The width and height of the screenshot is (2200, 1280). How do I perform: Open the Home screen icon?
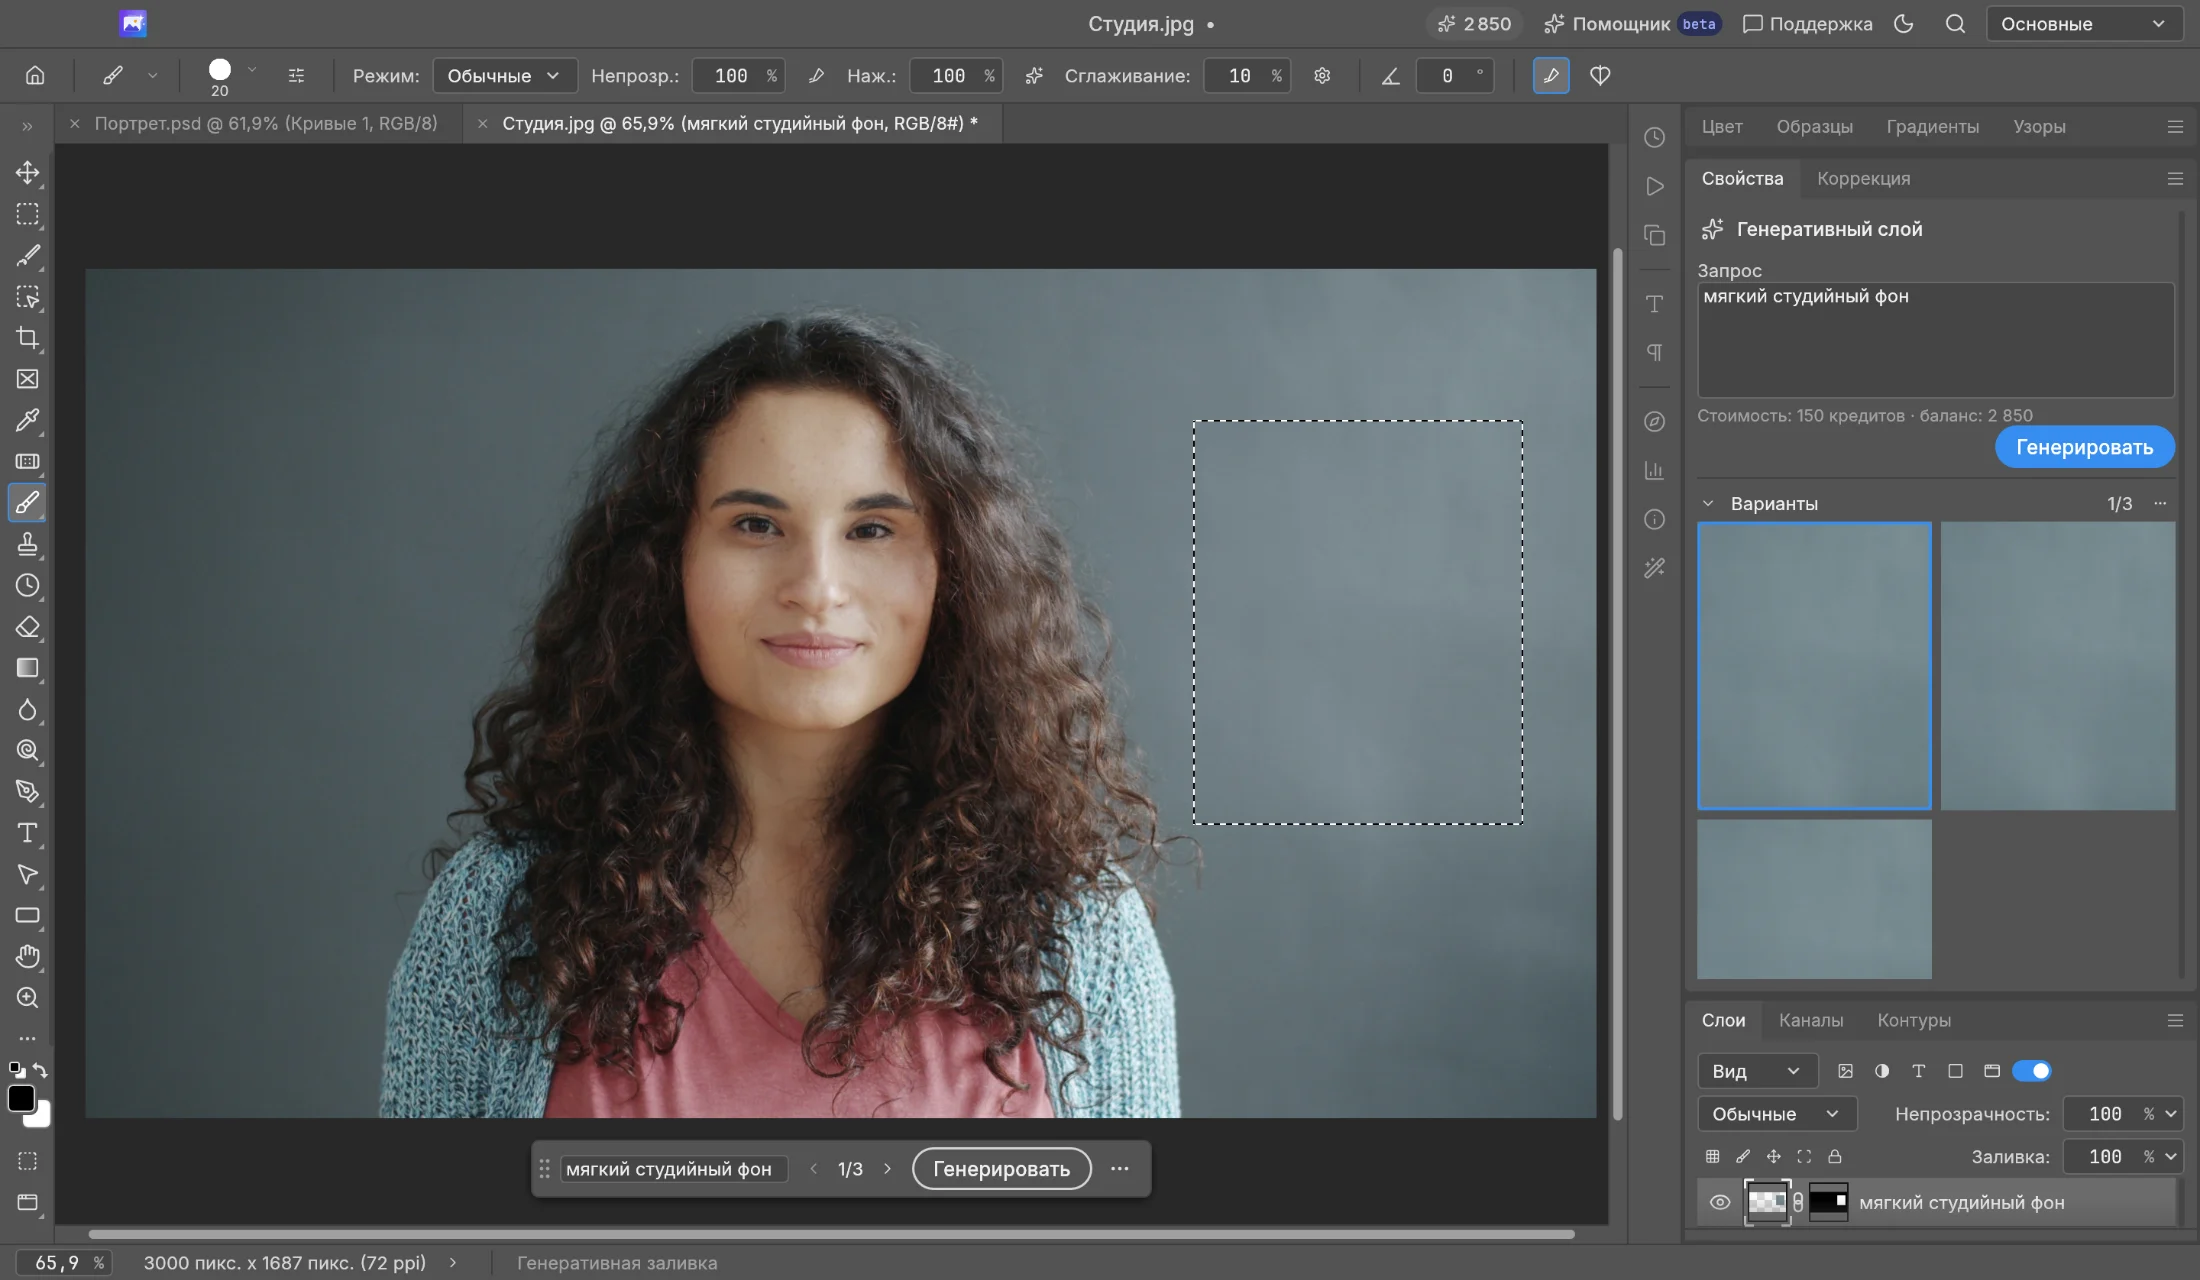35,75
